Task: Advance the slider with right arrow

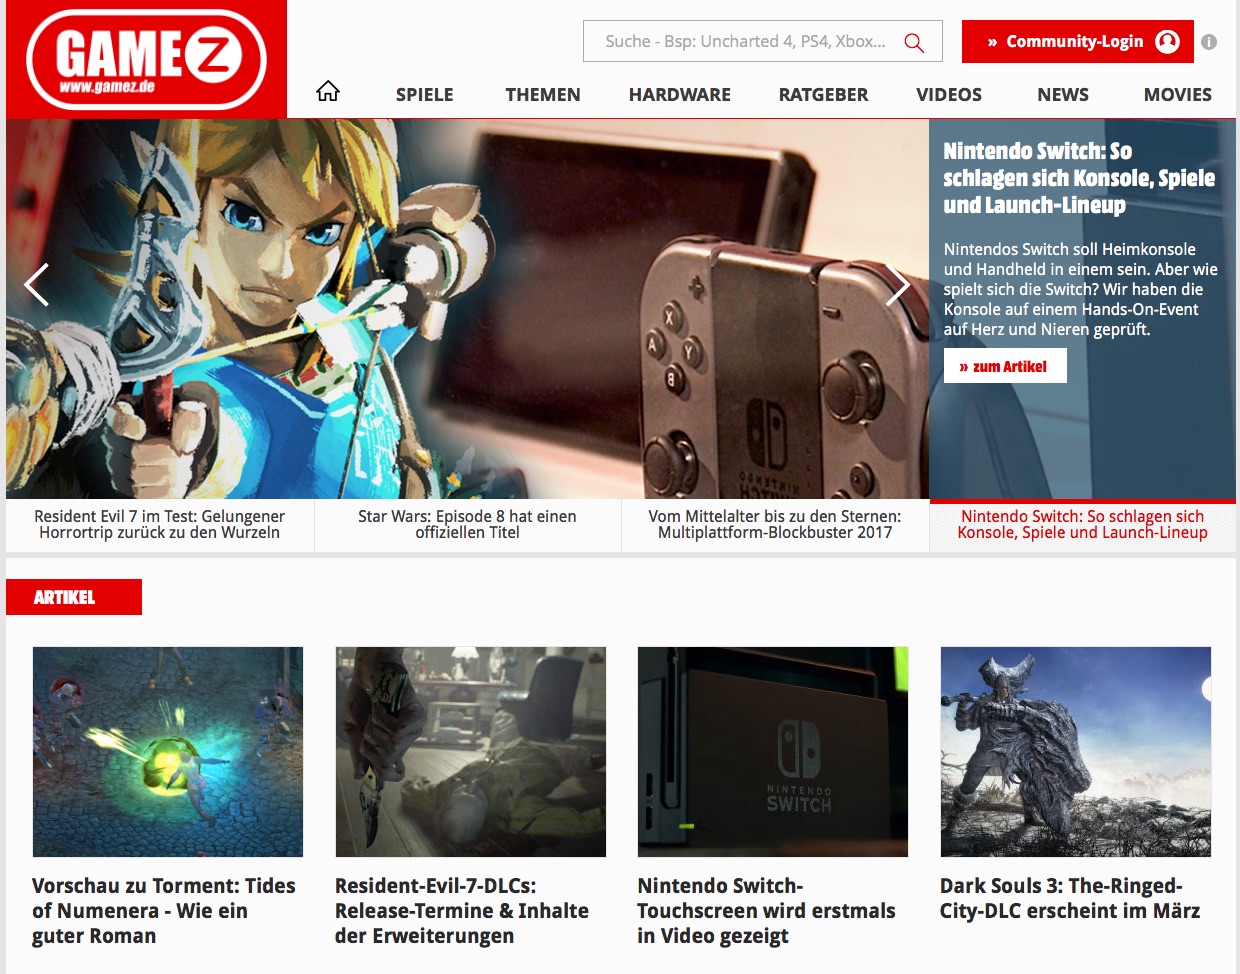Action: (897, 285)
